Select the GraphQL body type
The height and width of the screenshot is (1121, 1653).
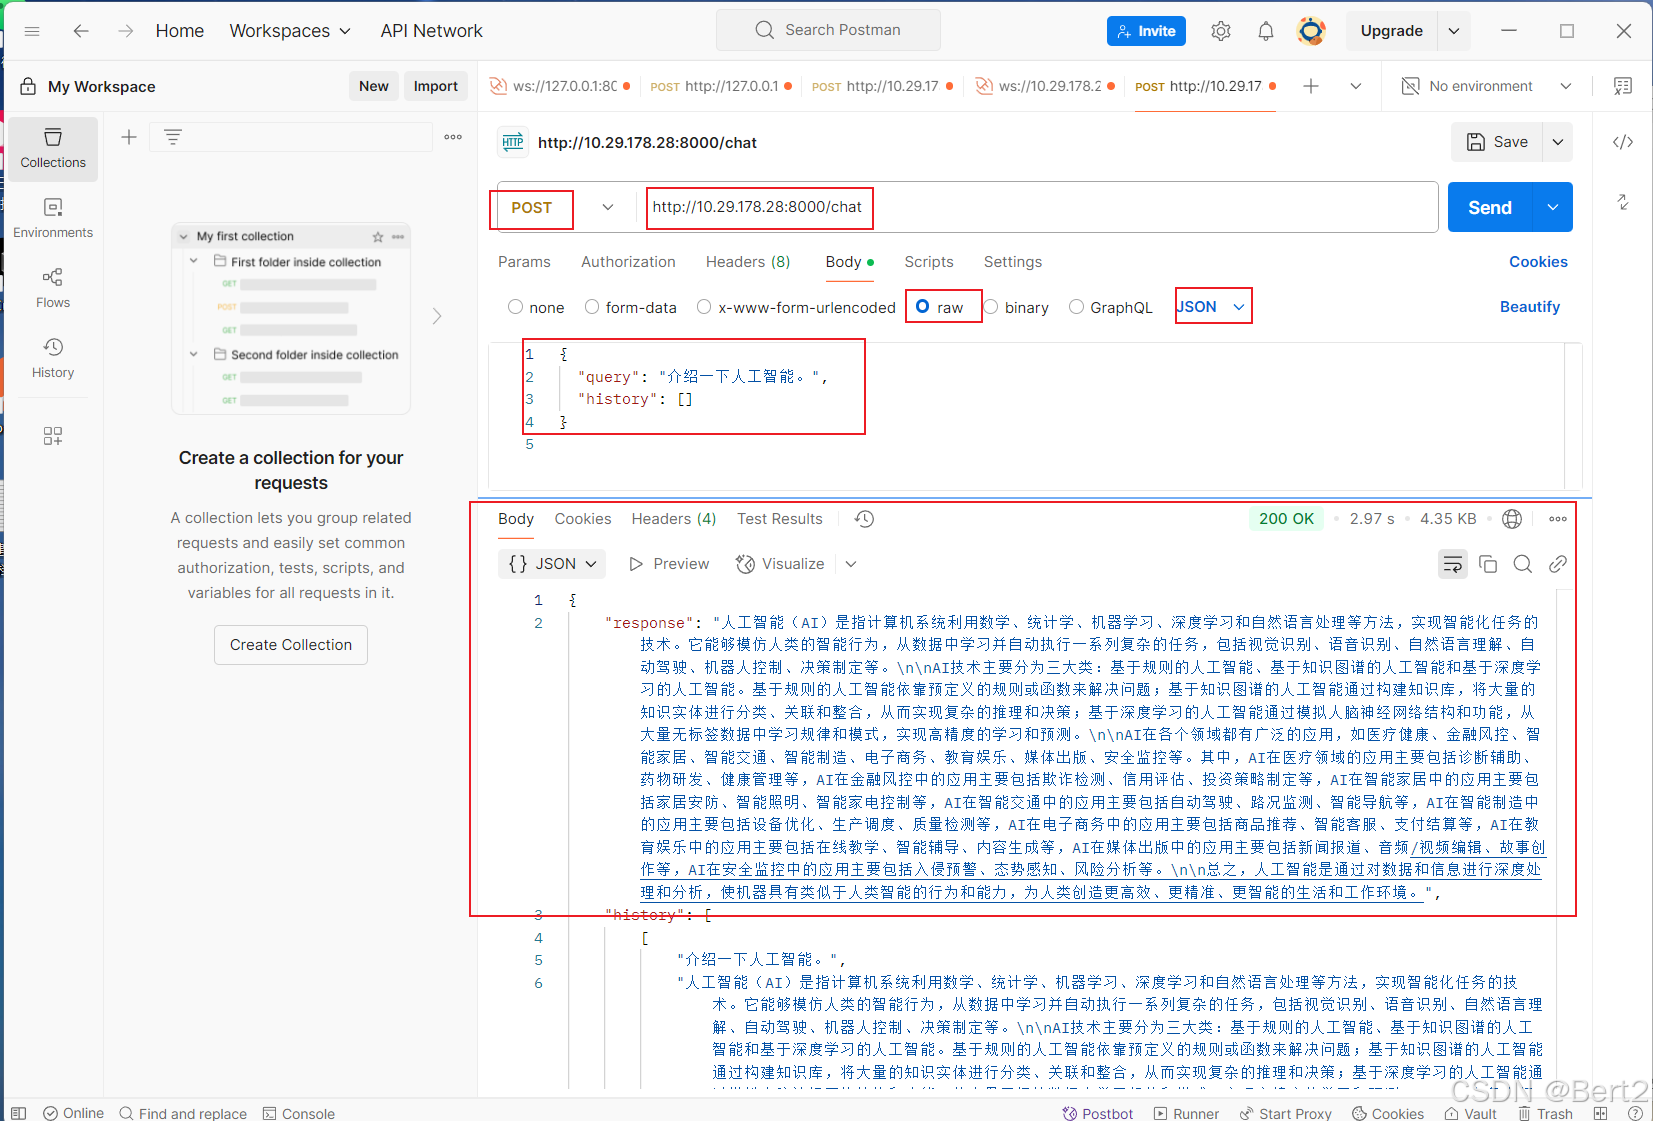tap(1076, 307)
